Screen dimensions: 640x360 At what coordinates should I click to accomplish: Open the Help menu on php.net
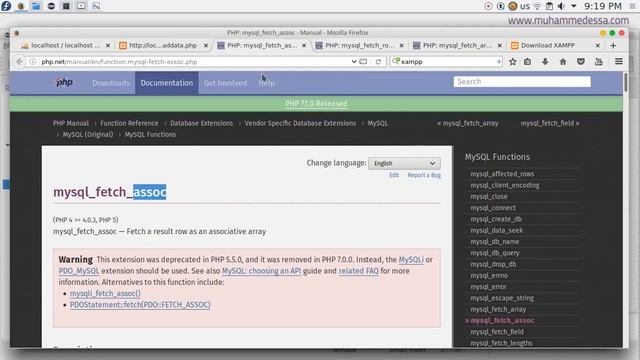pyautogui.click(x=266, y=83)
